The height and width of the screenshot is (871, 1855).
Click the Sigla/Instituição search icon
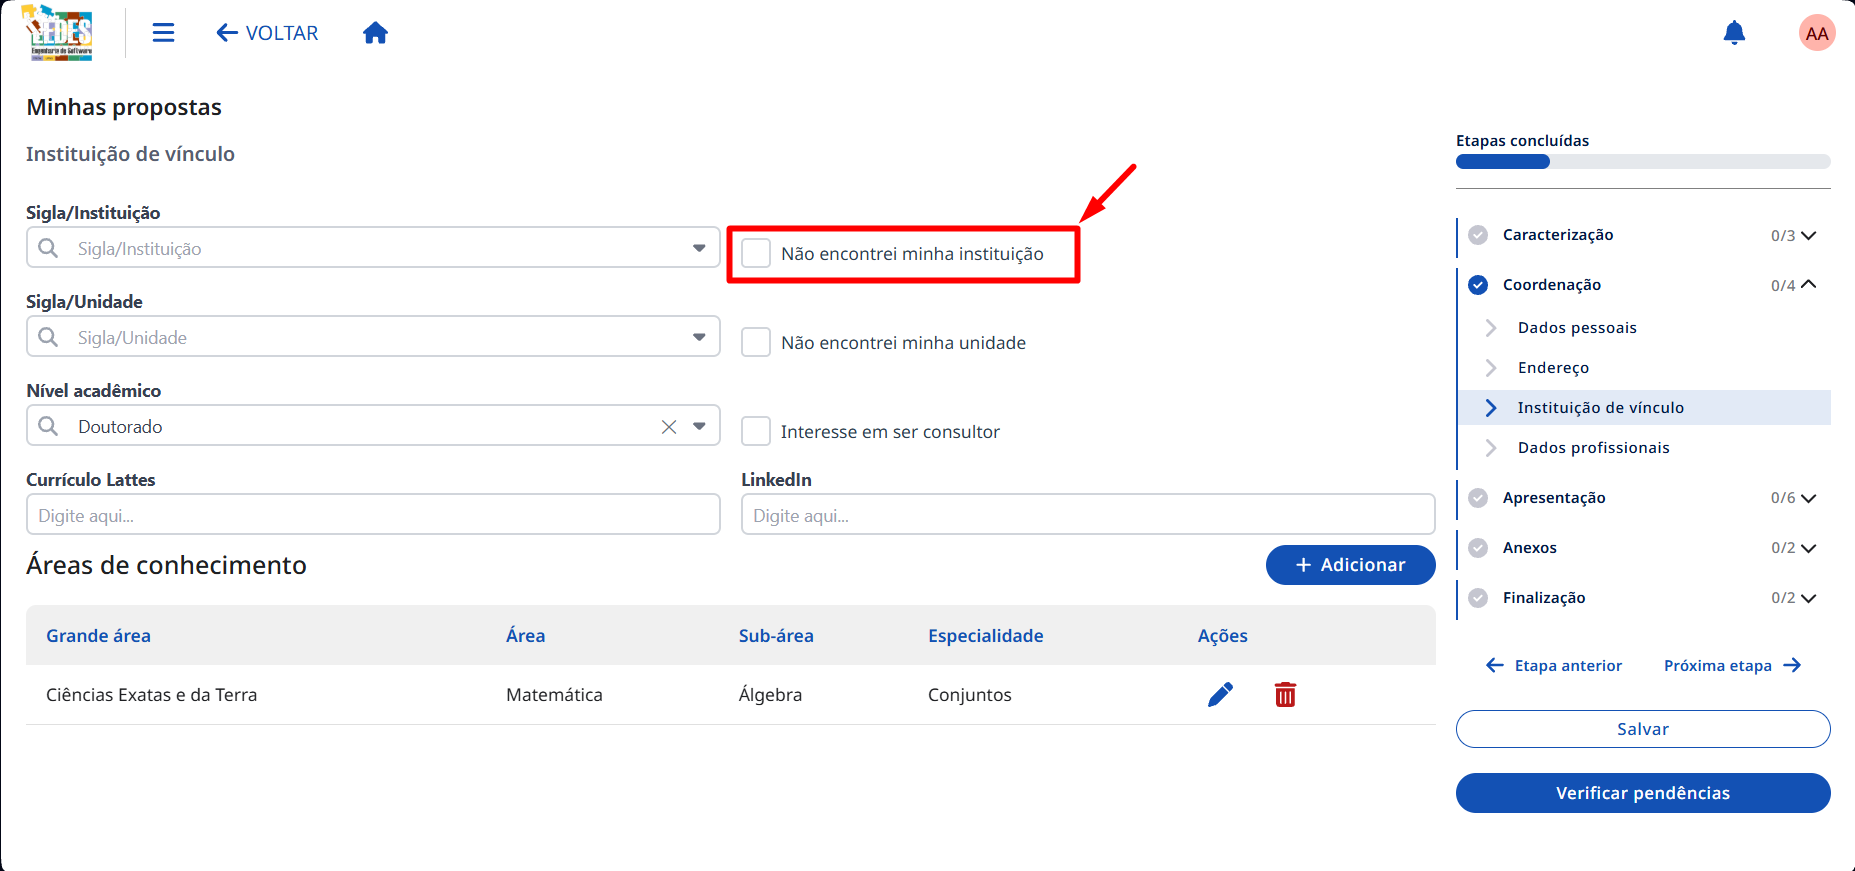tap(48, 248)
